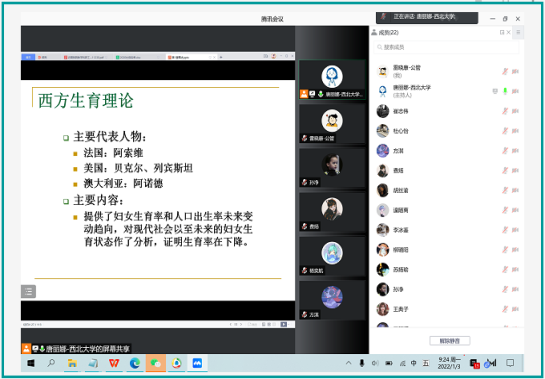Click the slide outline list icon

[x=28, y=291]
